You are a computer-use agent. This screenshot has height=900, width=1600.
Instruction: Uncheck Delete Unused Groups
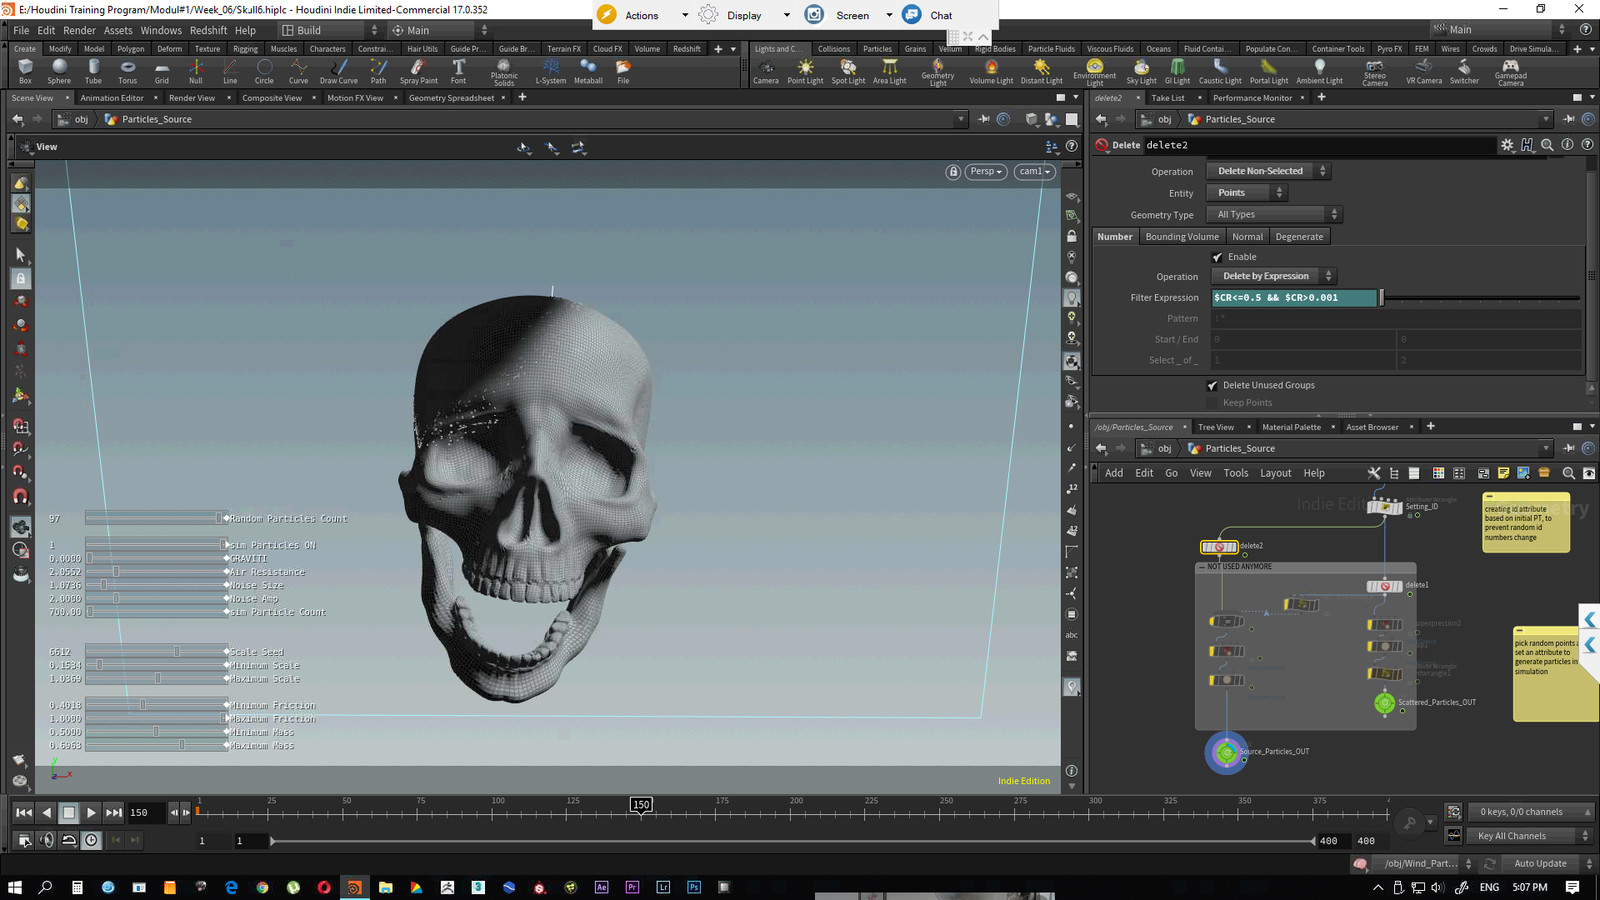pos(1212,384)
